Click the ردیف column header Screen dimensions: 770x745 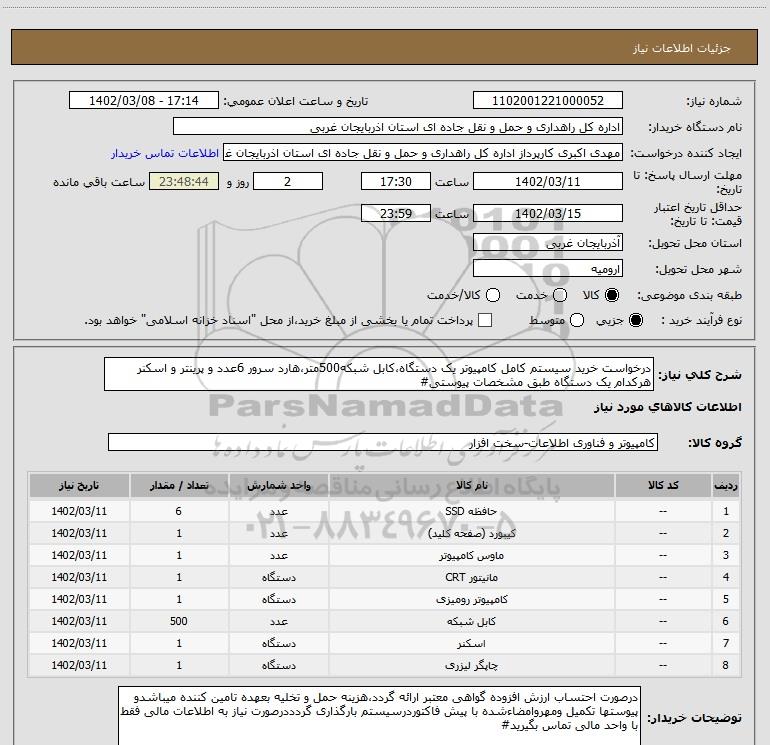[726, 486]
